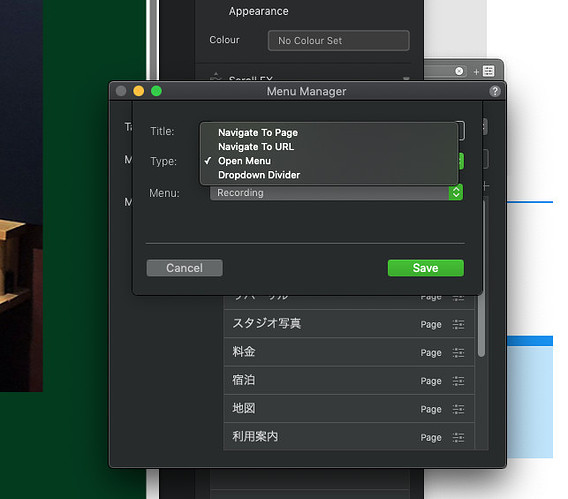Image resolution: width=568 pixels, height=499 pixels.
Task: Click the menu items list scrollbar
Action: pos(481,279)
